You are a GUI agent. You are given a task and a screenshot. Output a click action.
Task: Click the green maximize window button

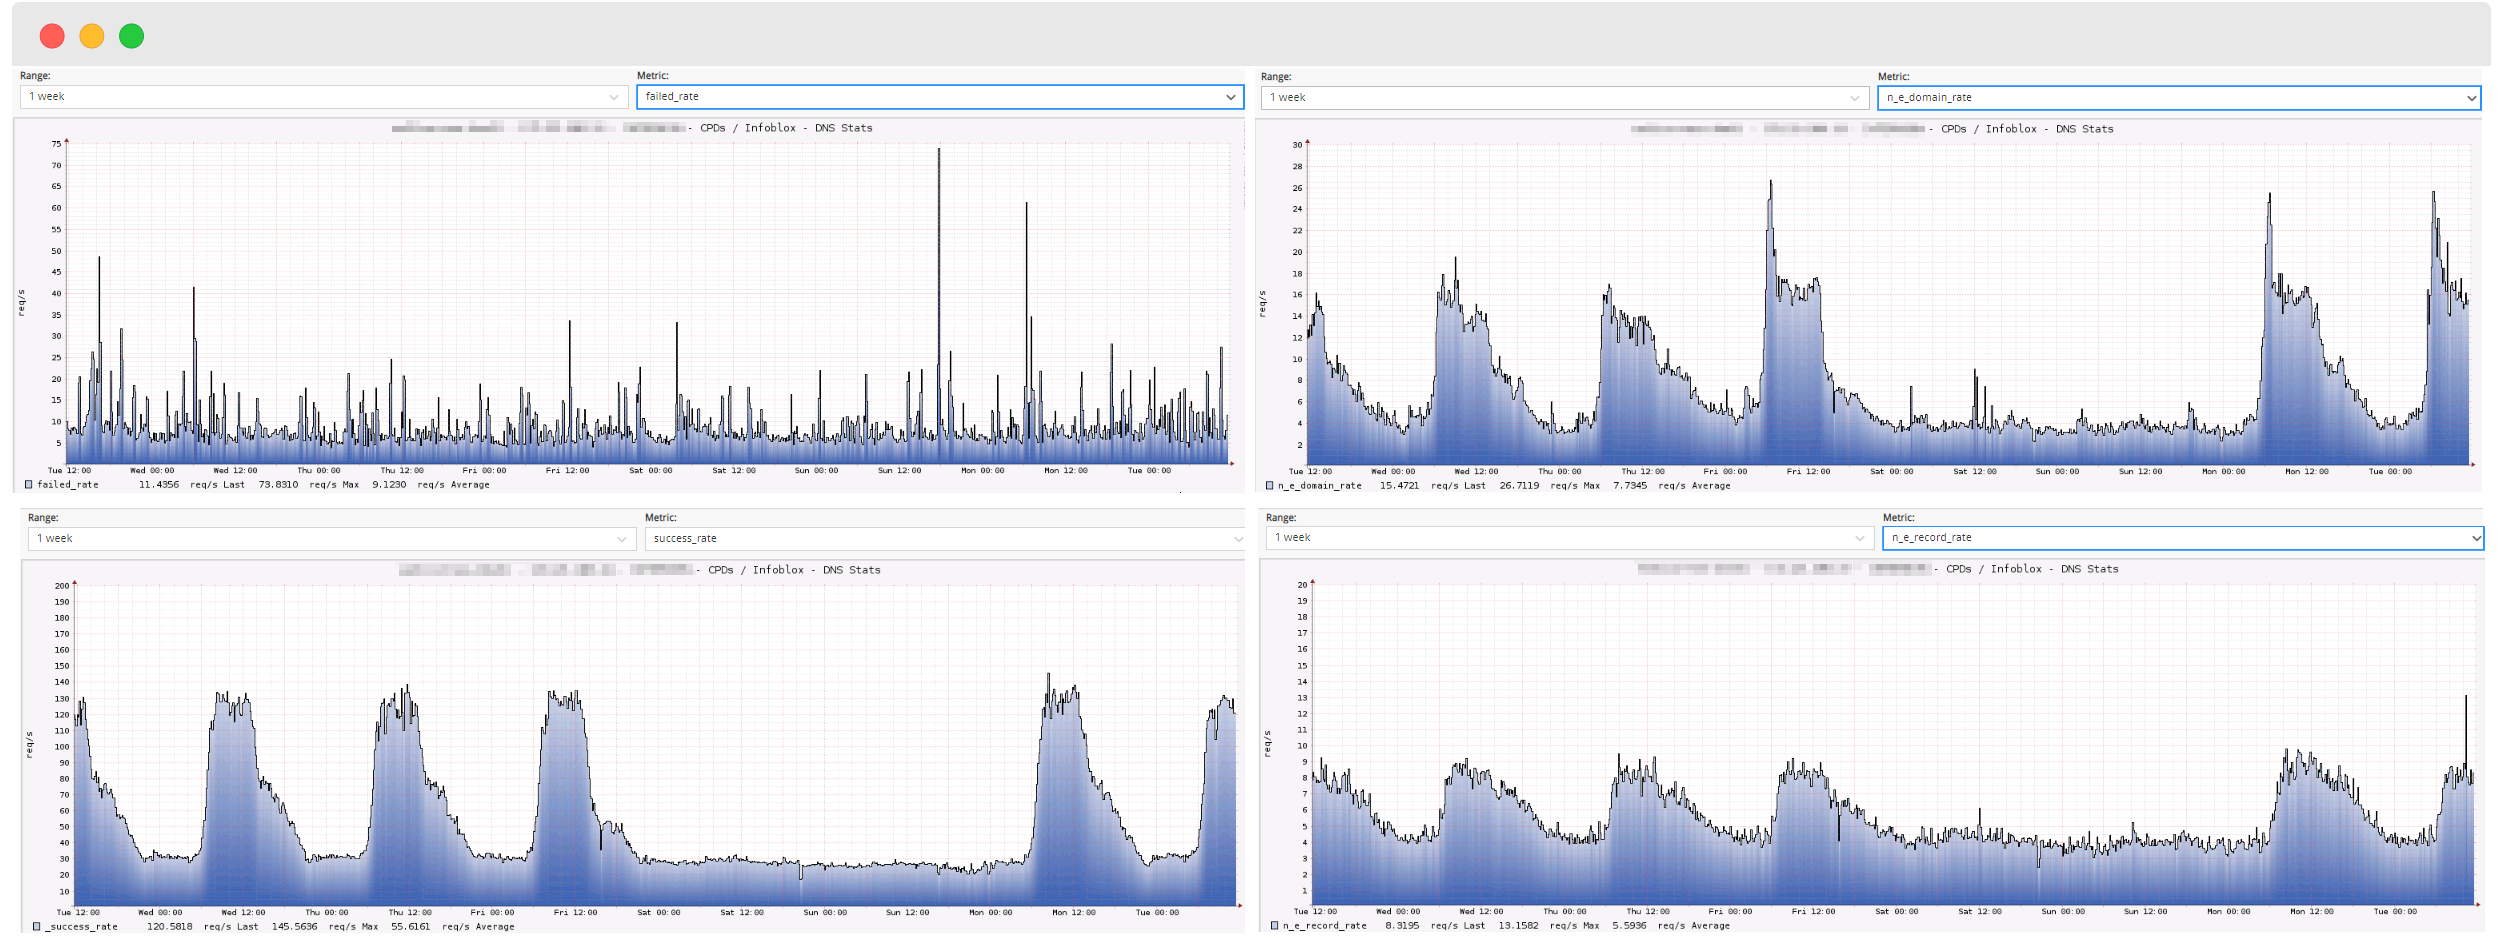pos(132,36)
